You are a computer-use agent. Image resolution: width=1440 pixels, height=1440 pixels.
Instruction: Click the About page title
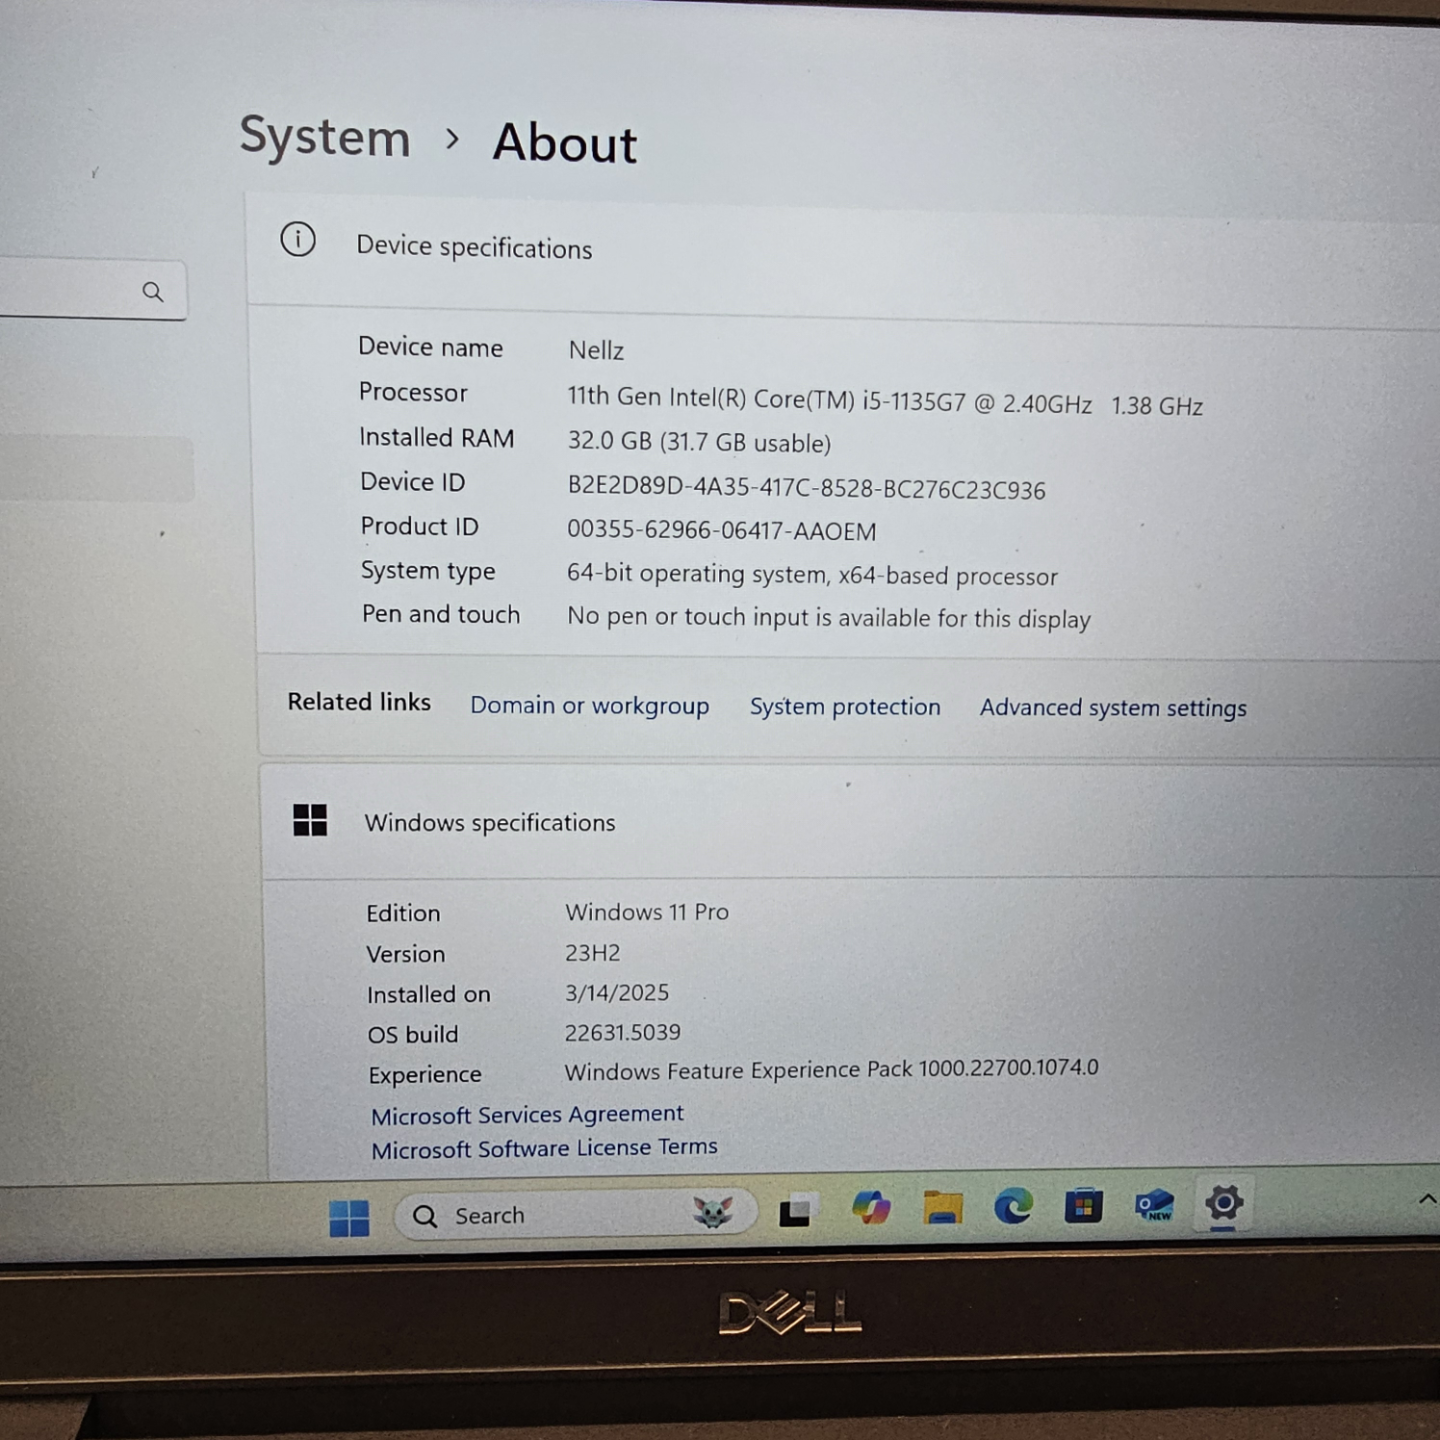point(565,143)
